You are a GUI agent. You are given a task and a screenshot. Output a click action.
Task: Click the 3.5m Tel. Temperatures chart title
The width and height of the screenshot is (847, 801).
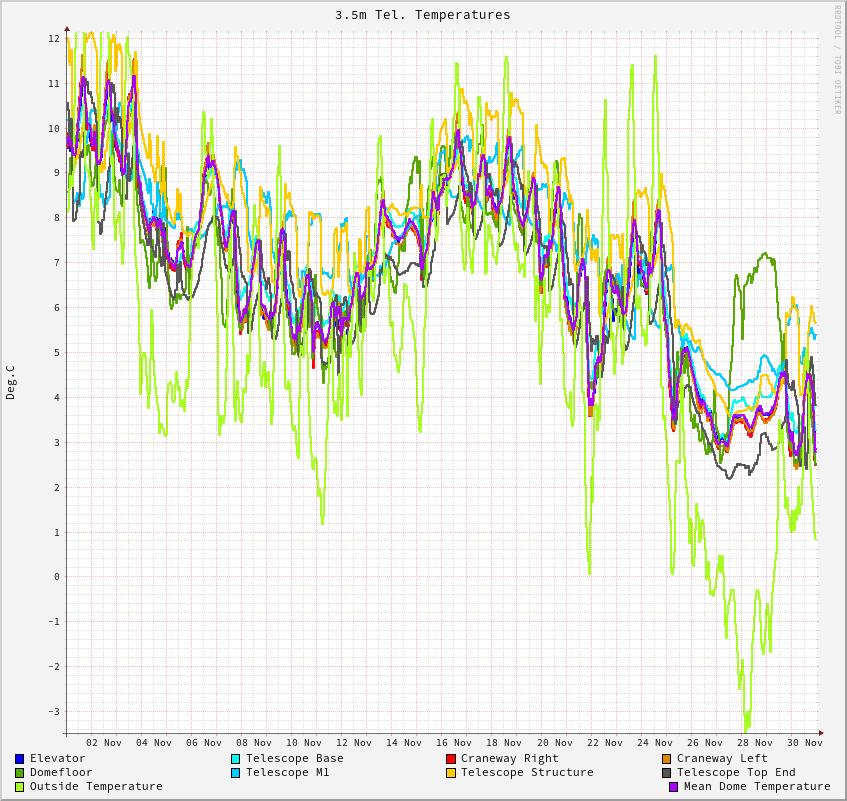(x=422, y=15)
